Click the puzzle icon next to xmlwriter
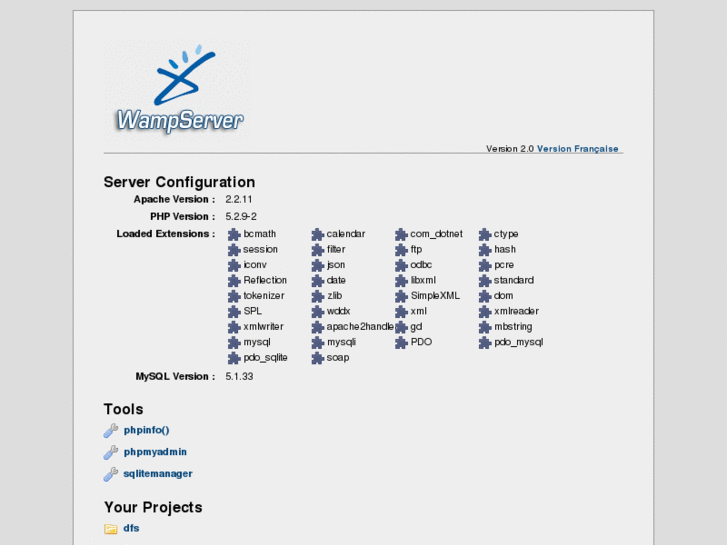This screenshot has width=727, height=545. pyautogui.click(x=234, y=327)
